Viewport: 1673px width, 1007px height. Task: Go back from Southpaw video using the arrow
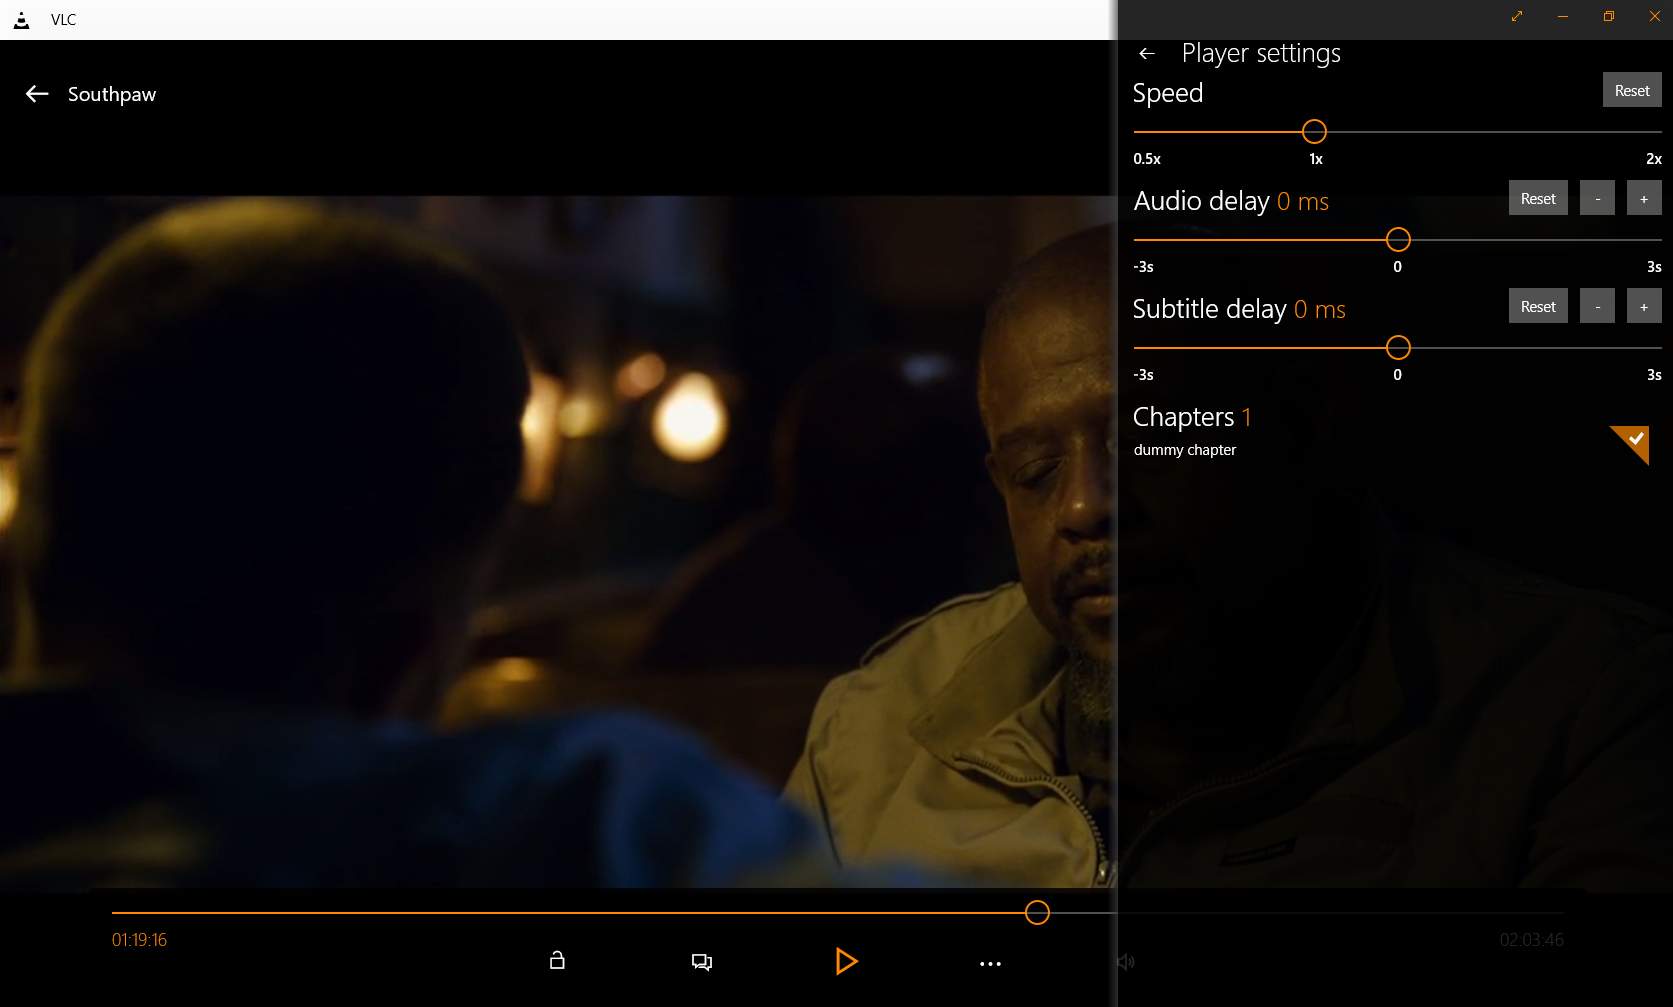pos(37,94)
